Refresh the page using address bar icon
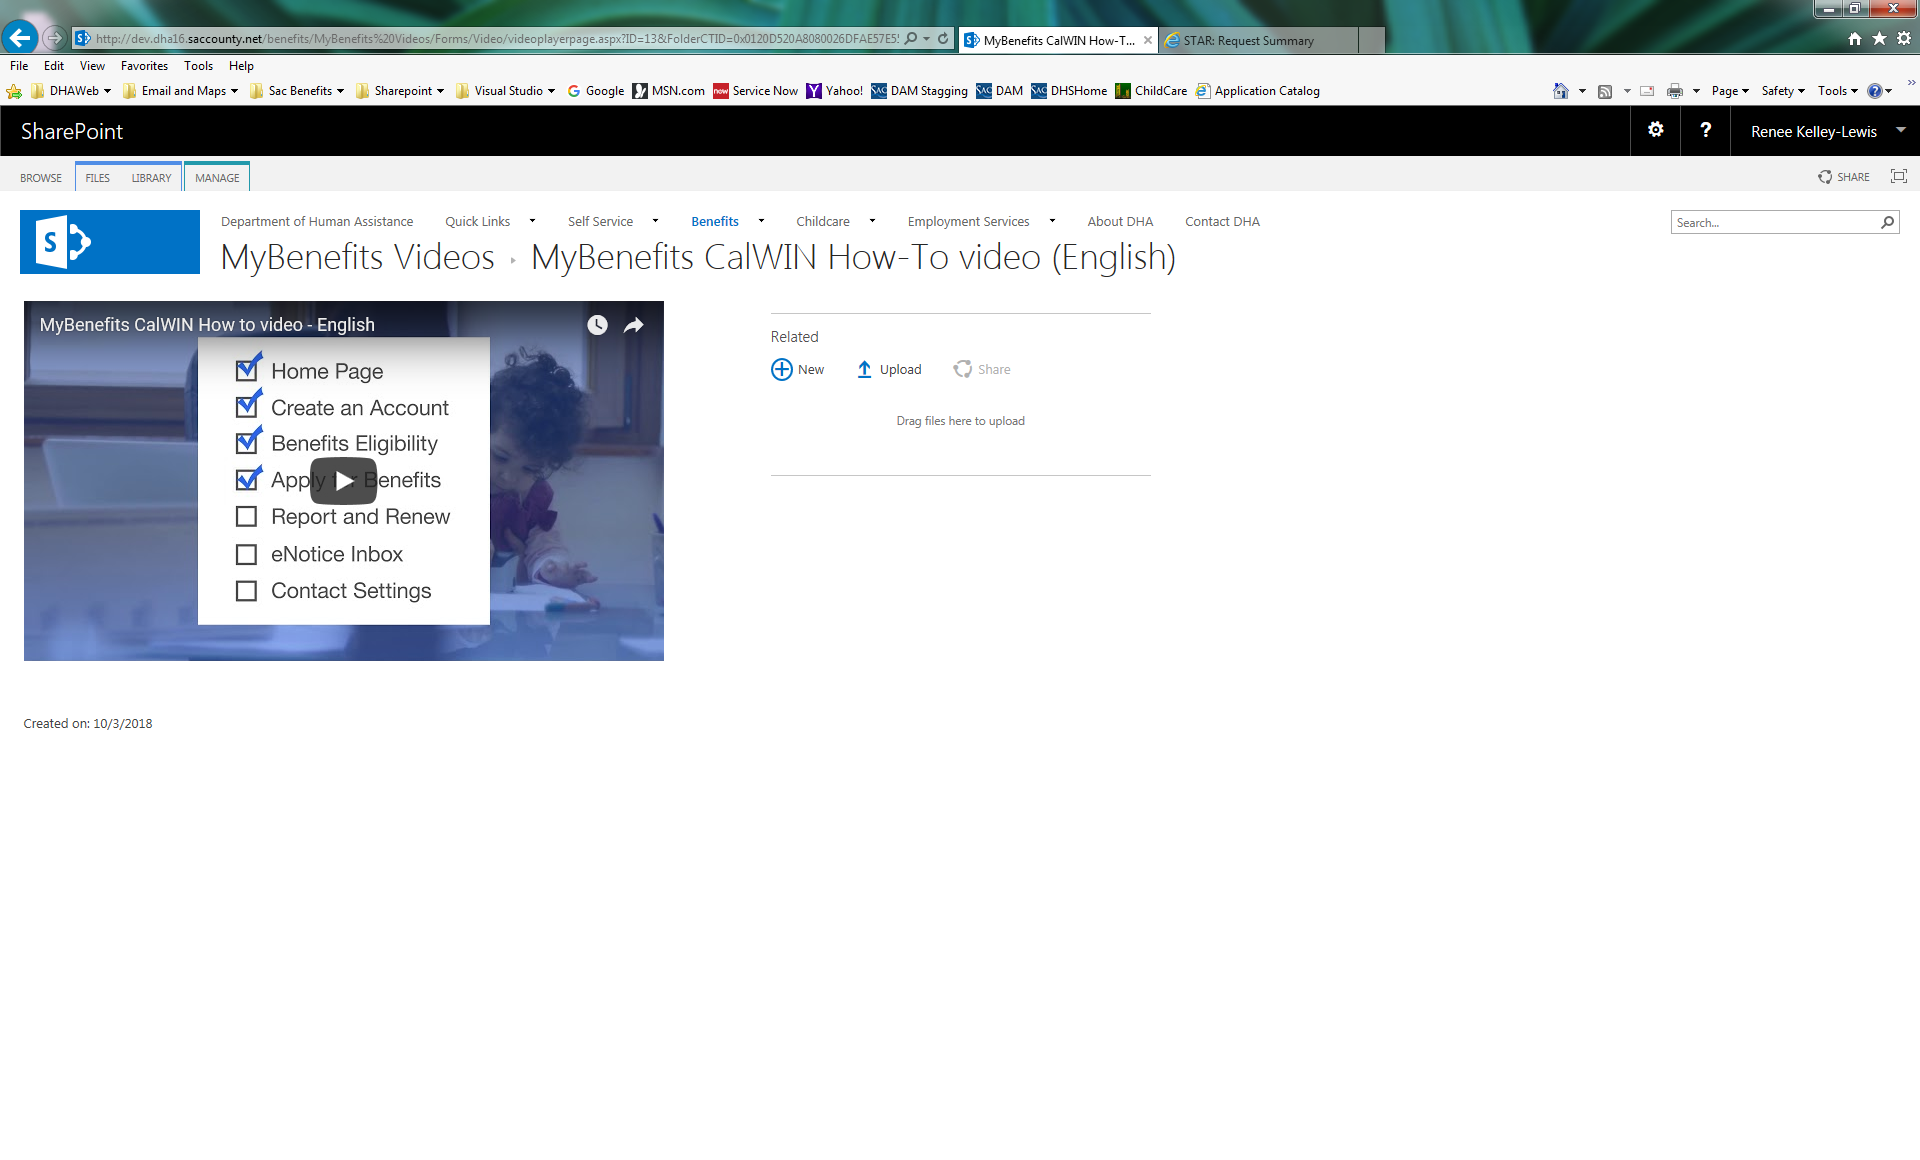1920x1160 pixels. click(943, 38)
